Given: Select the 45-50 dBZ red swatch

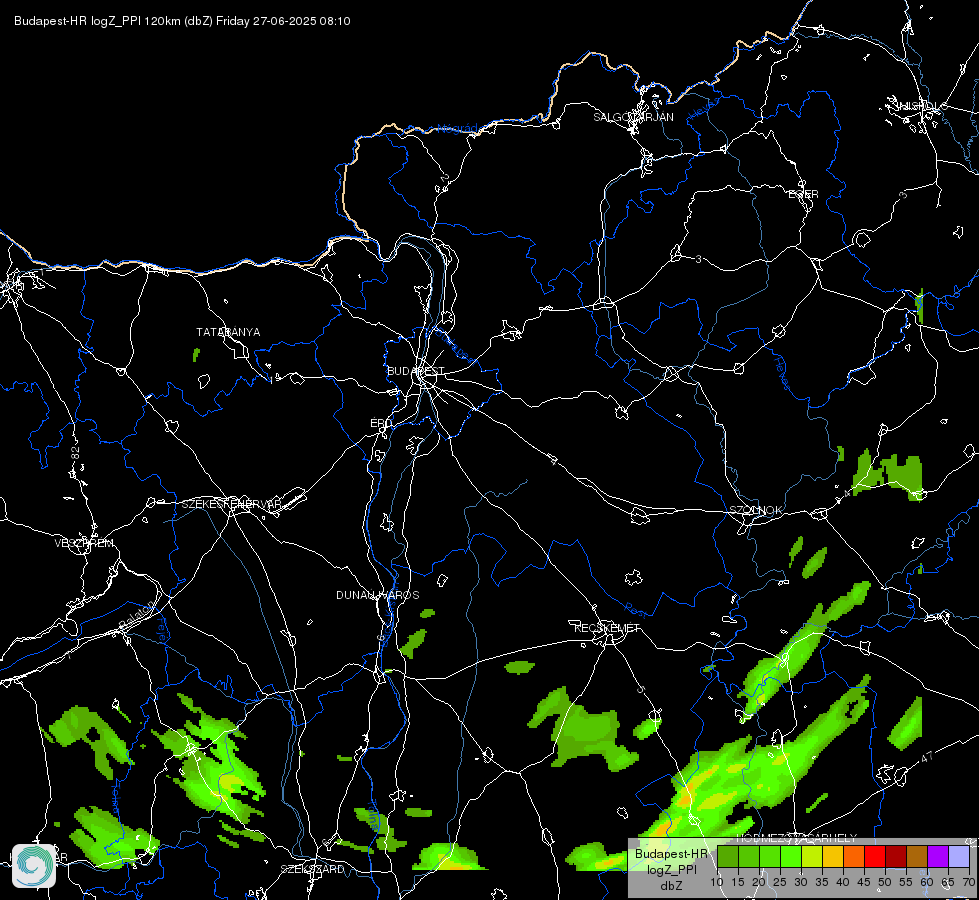Looking at the screenshot, I should tap(875, 856).
